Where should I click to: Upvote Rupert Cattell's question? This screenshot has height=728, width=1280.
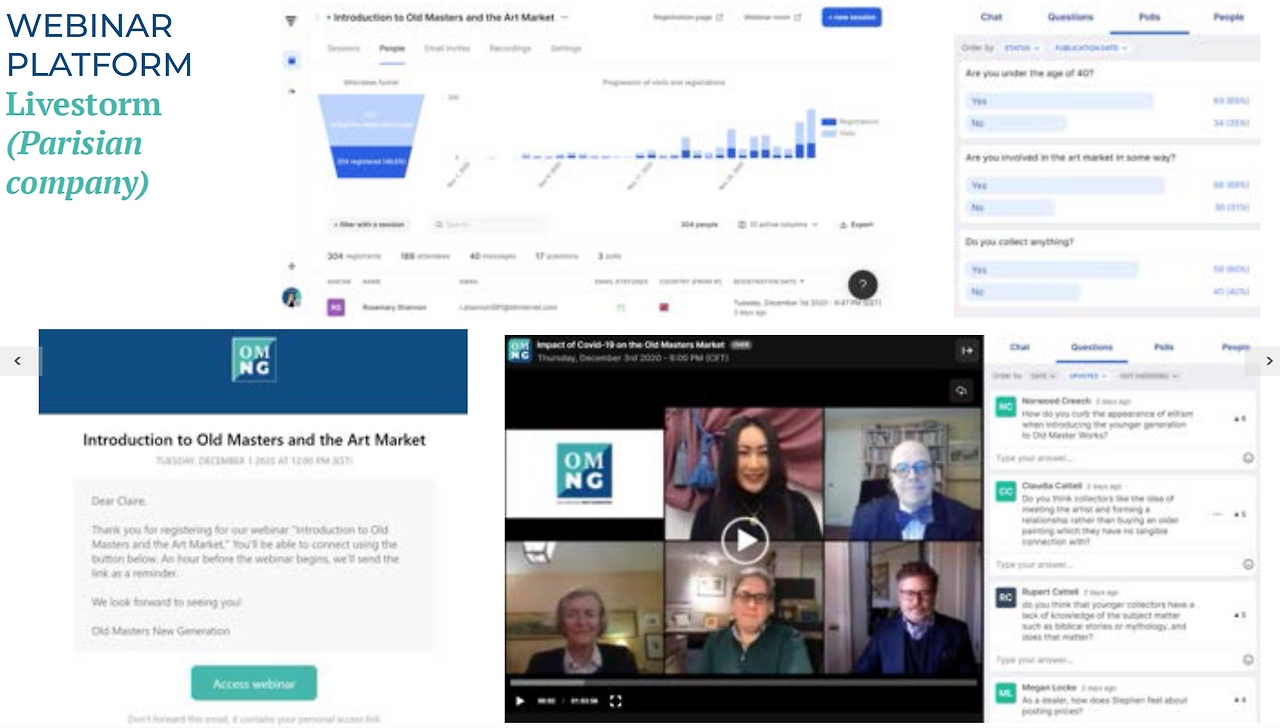(1240, 615)
